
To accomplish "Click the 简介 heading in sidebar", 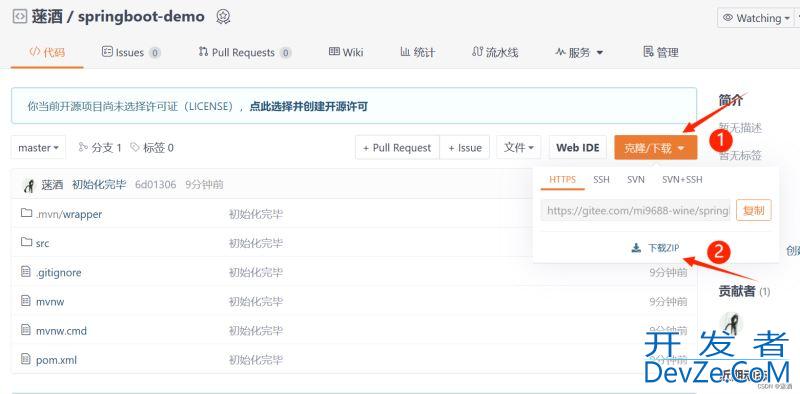I will tap(731, 100).
